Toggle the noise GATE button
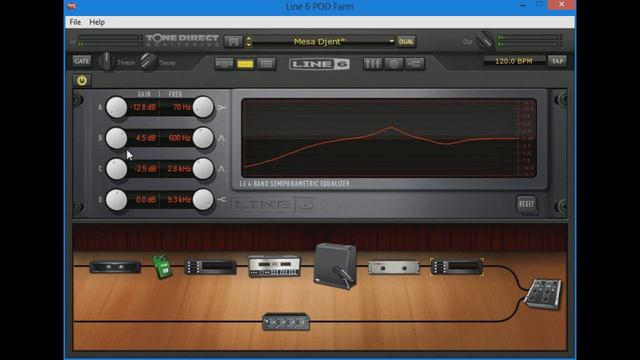The height and width of the screenshot is (360, 640). click(82, 61)
